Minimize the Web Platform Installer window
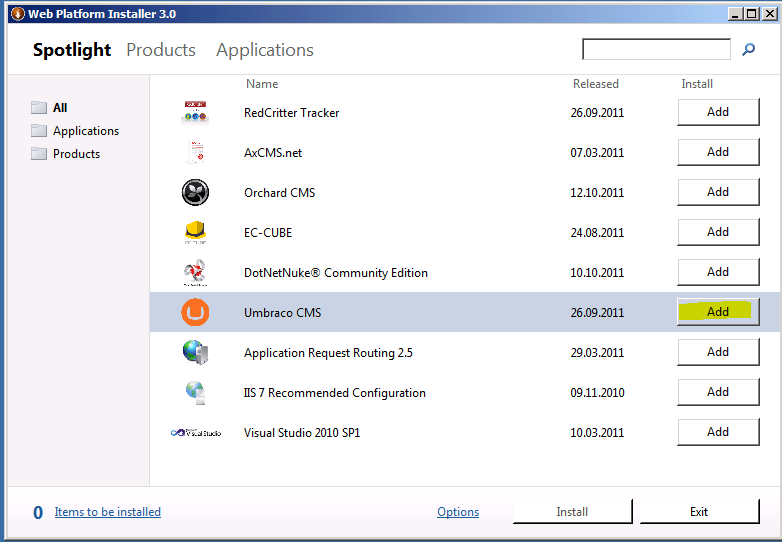 click(x=736, y=13)
